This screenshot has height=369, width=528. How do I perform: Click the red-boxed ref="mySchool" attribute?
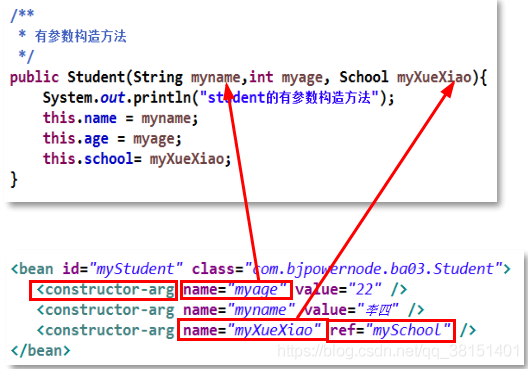click(391, 331)
